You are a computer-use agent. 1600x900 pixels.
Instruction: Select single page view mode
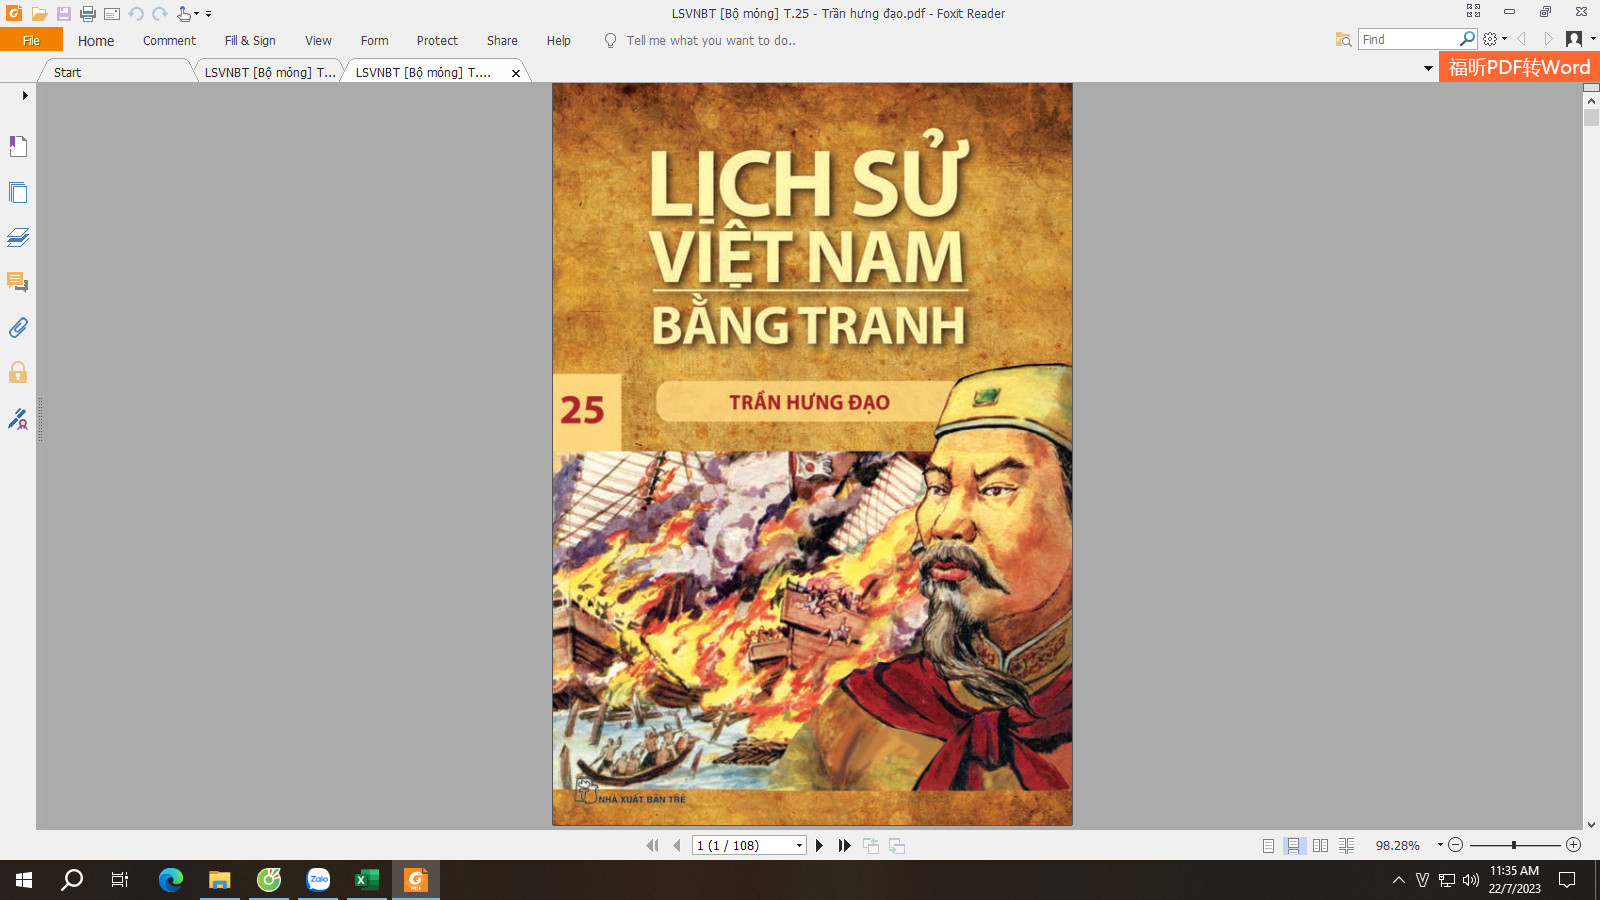pyautogui.click(x=1268, y=845)
